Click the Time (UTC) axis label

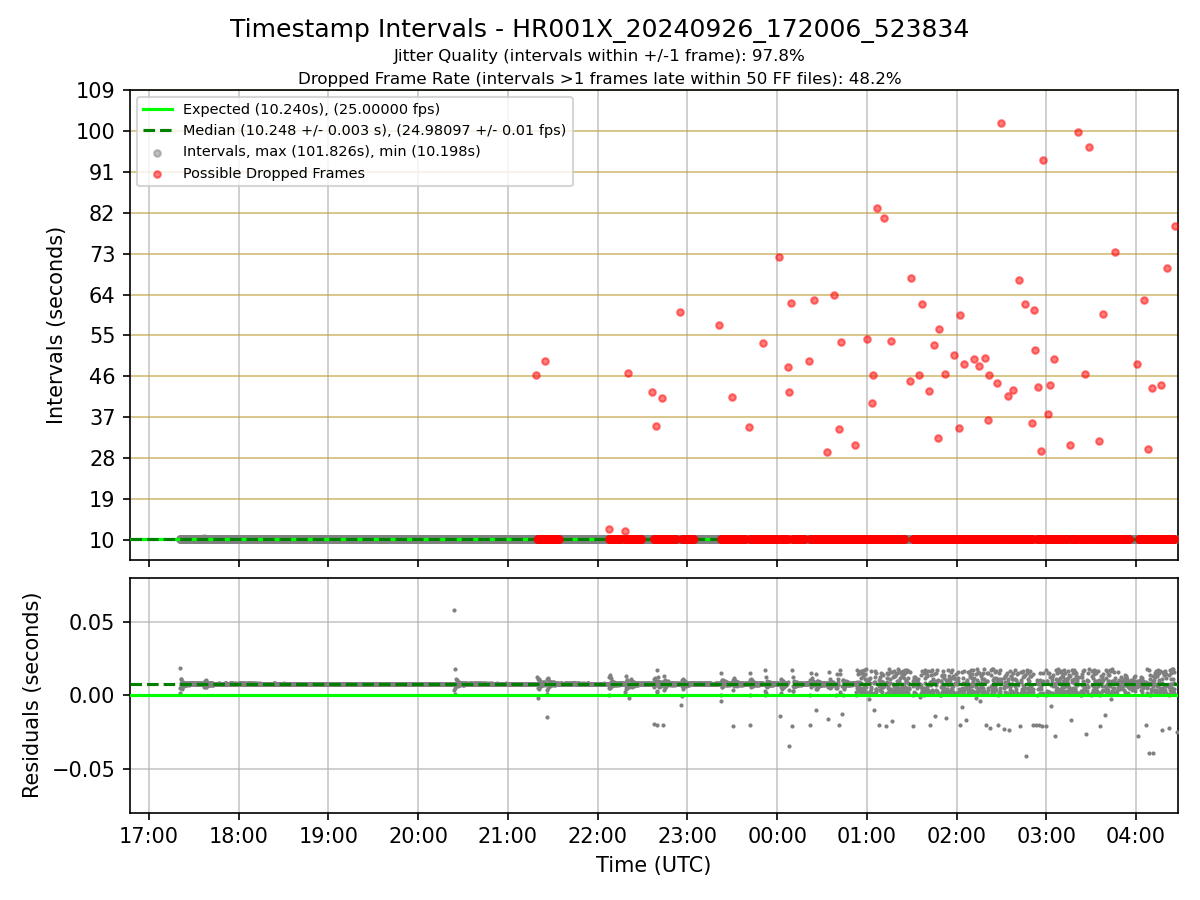653,865
